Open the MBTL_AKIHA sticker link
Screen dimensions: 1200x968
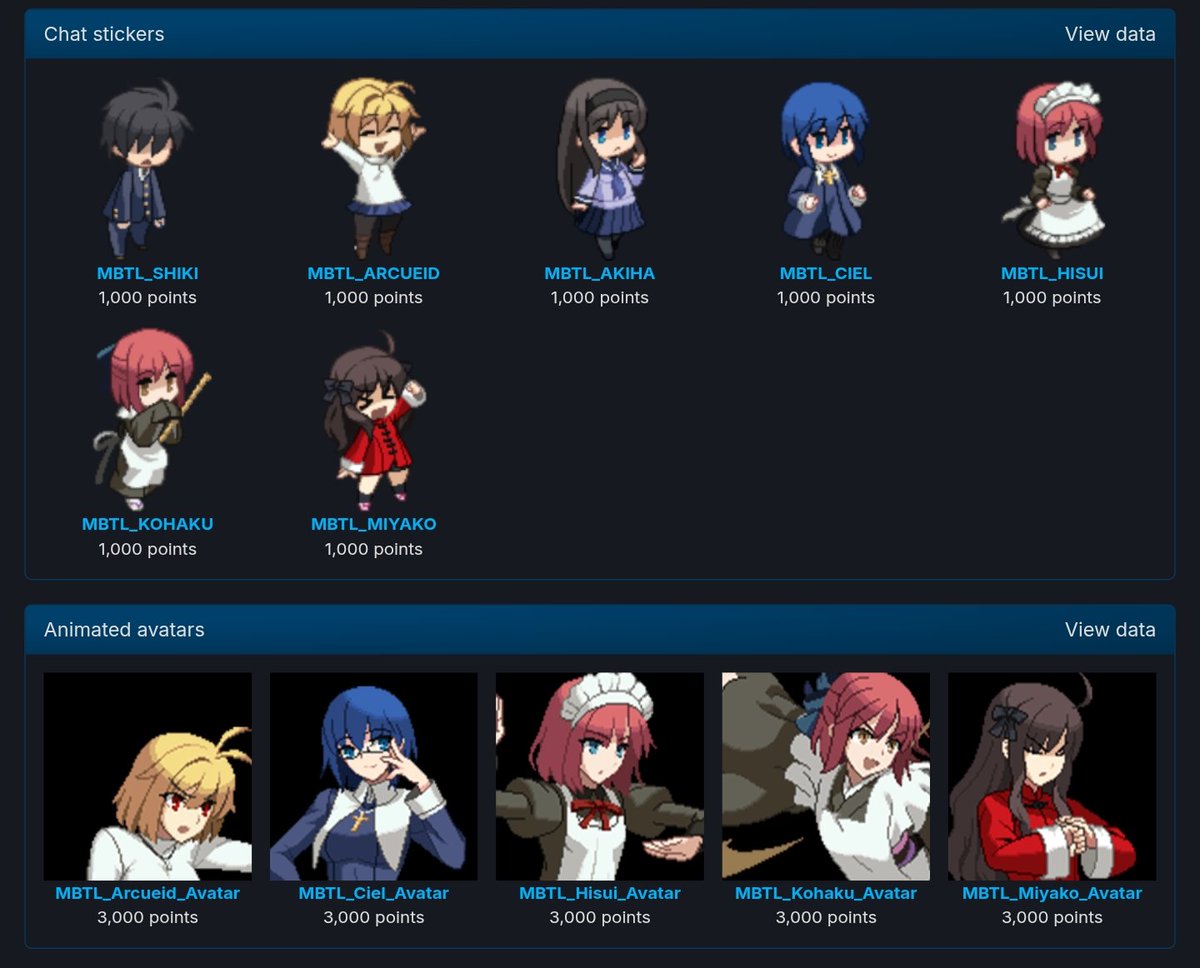click(x=600, y=273)
